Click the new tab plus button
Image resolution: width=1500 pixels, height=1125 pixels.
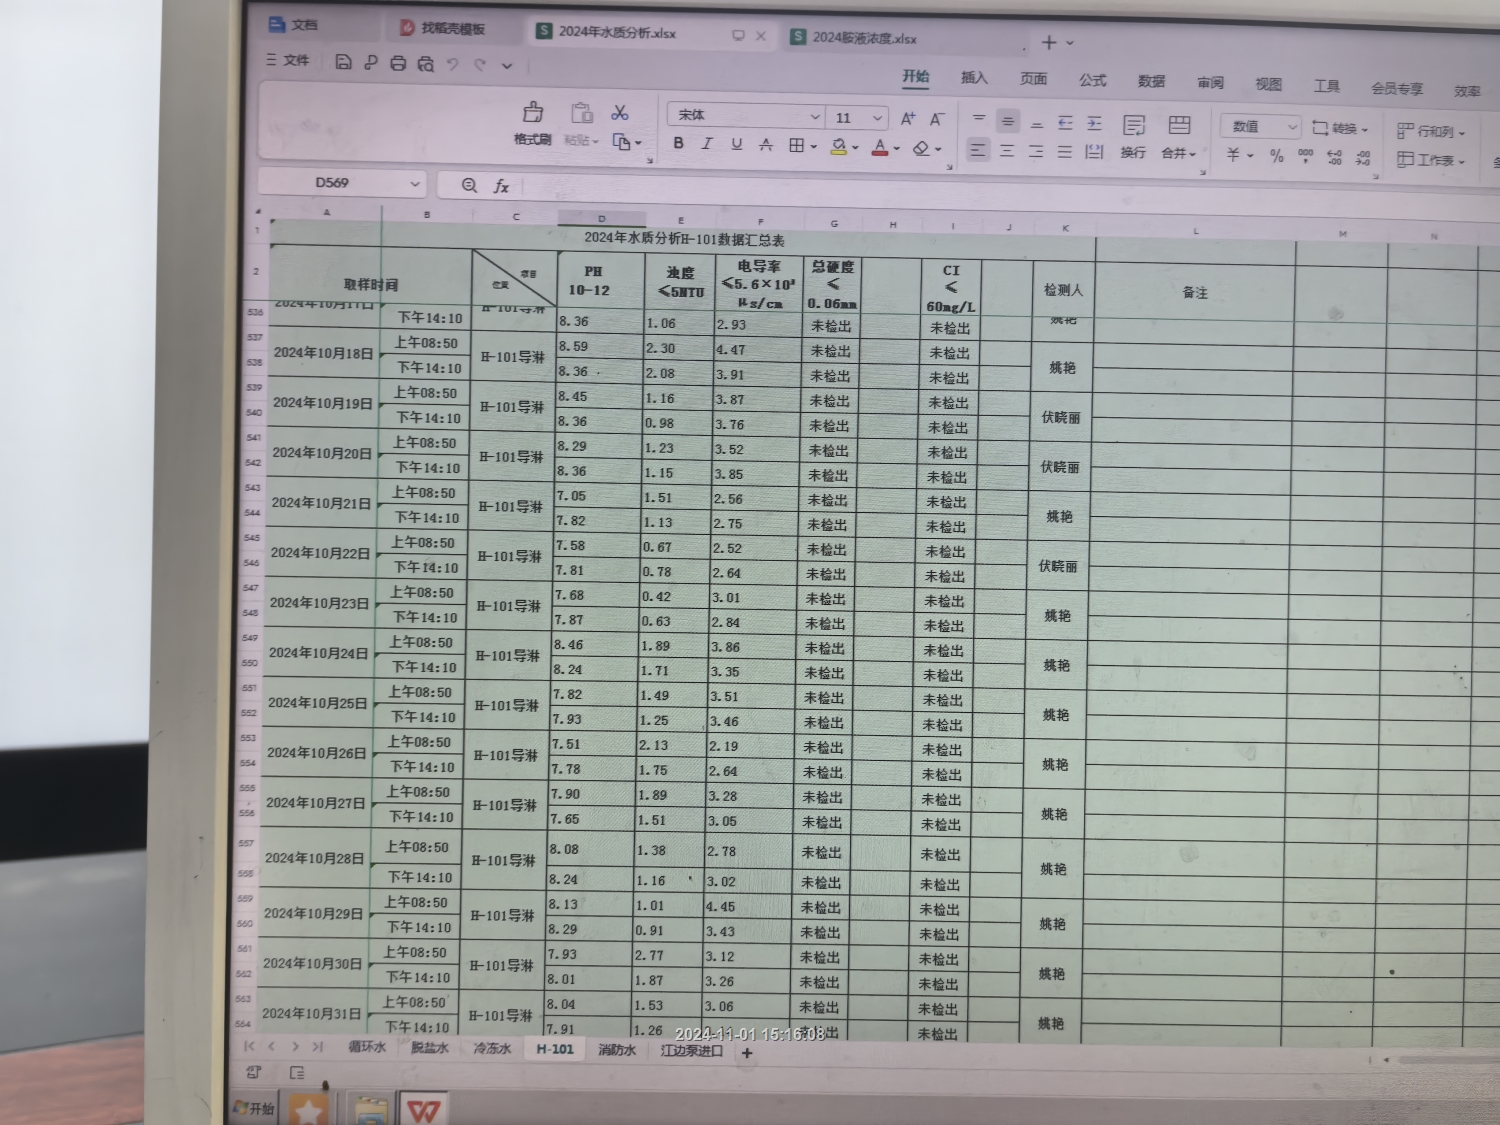click(x=1049, y=42)
